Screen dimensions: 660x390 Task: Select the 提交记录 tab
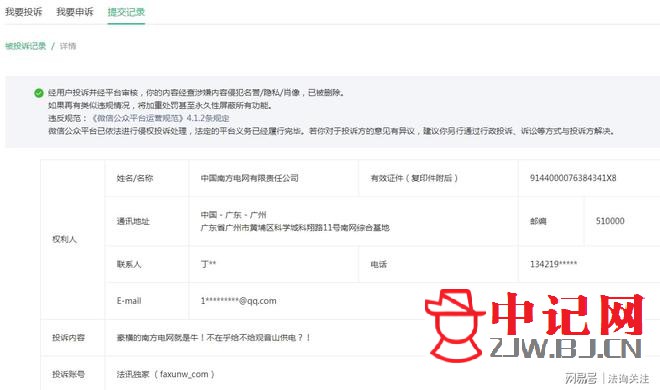[x=126, y=12]
